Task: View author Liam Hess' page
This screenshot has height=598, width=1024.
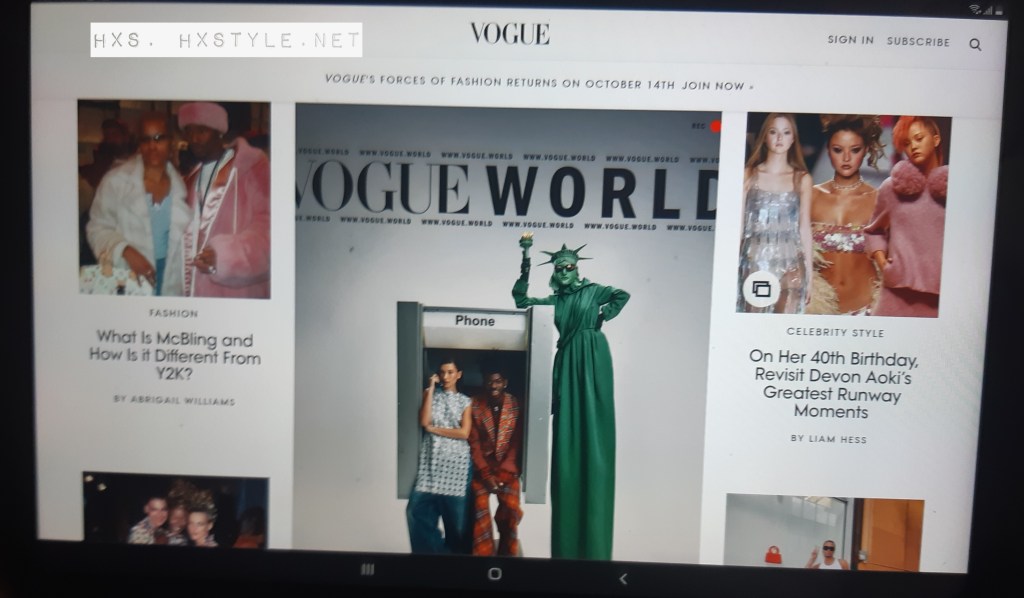Action: click(x=829, y=438)
